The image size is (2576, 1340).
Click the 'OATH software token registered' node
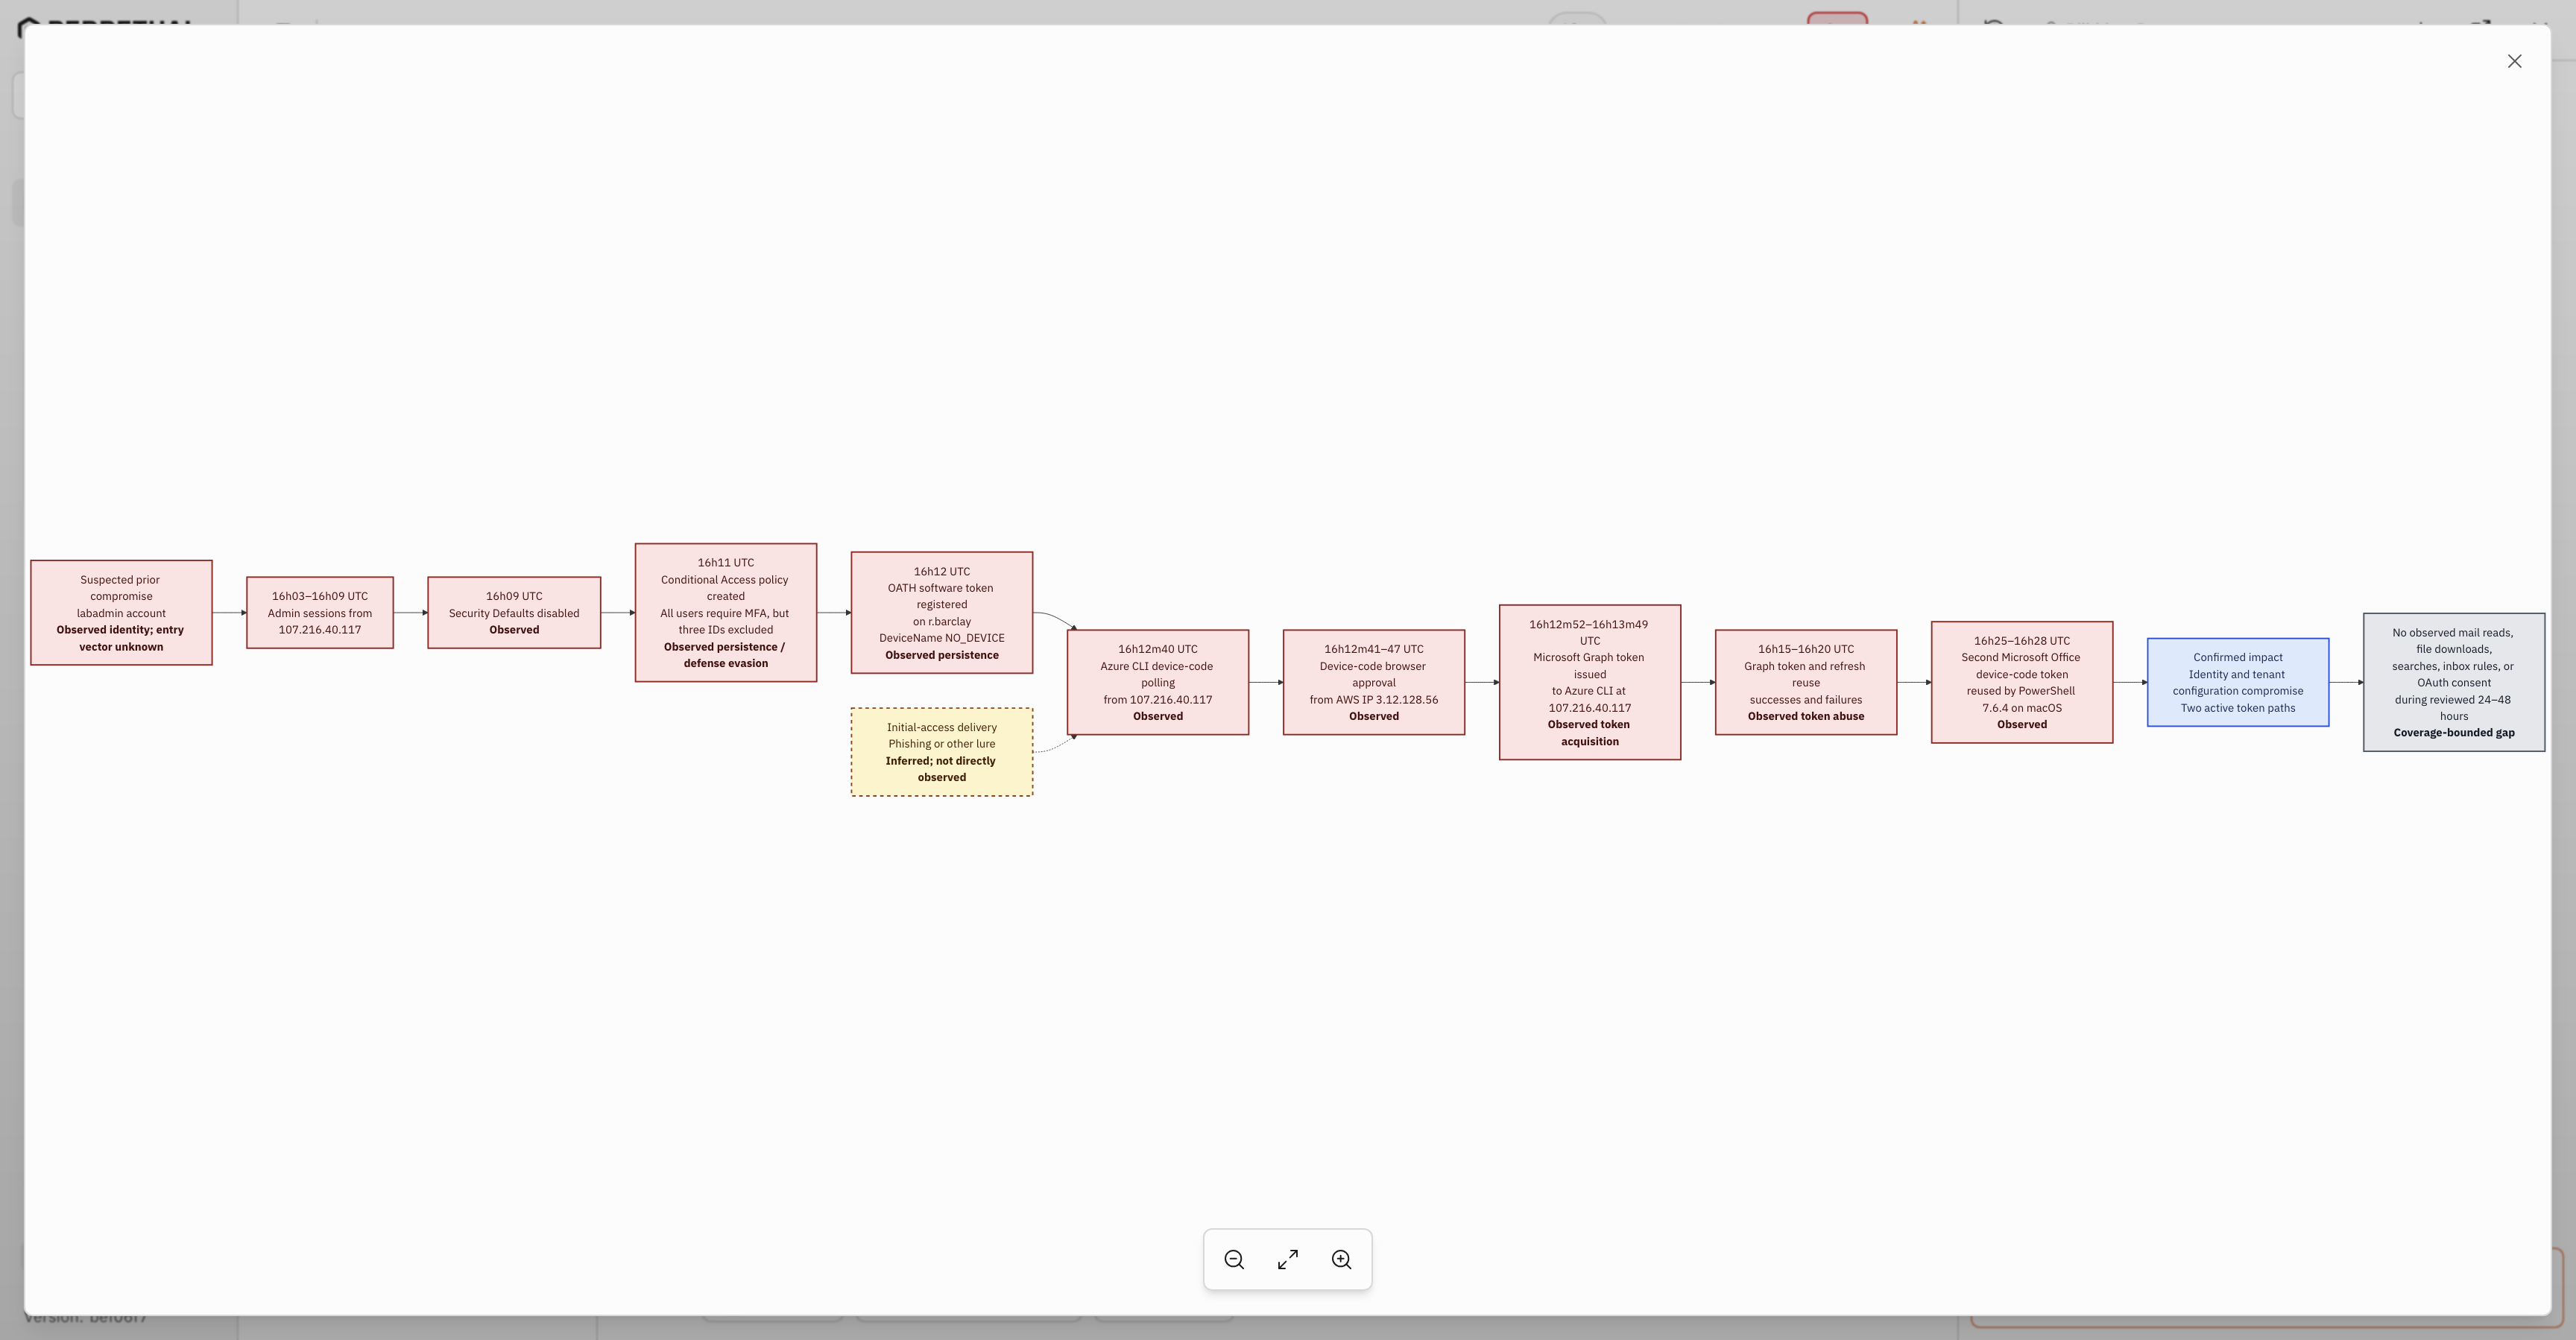tap(942, 612)
